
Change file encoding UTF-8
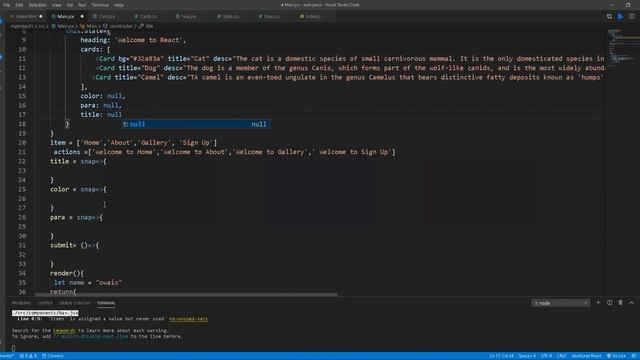point(546,356)
